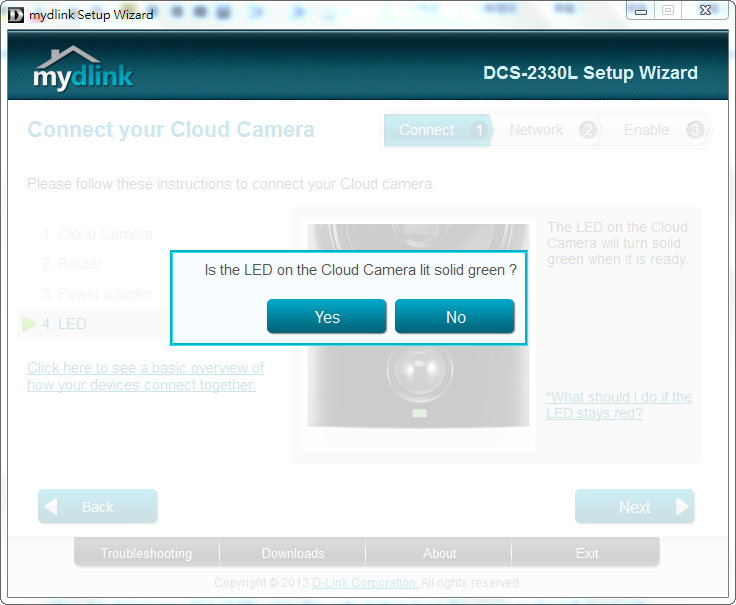Screen dimensions: 736x605
Task: Select the Connect step 1 tab
Action: tap(437, 130)
